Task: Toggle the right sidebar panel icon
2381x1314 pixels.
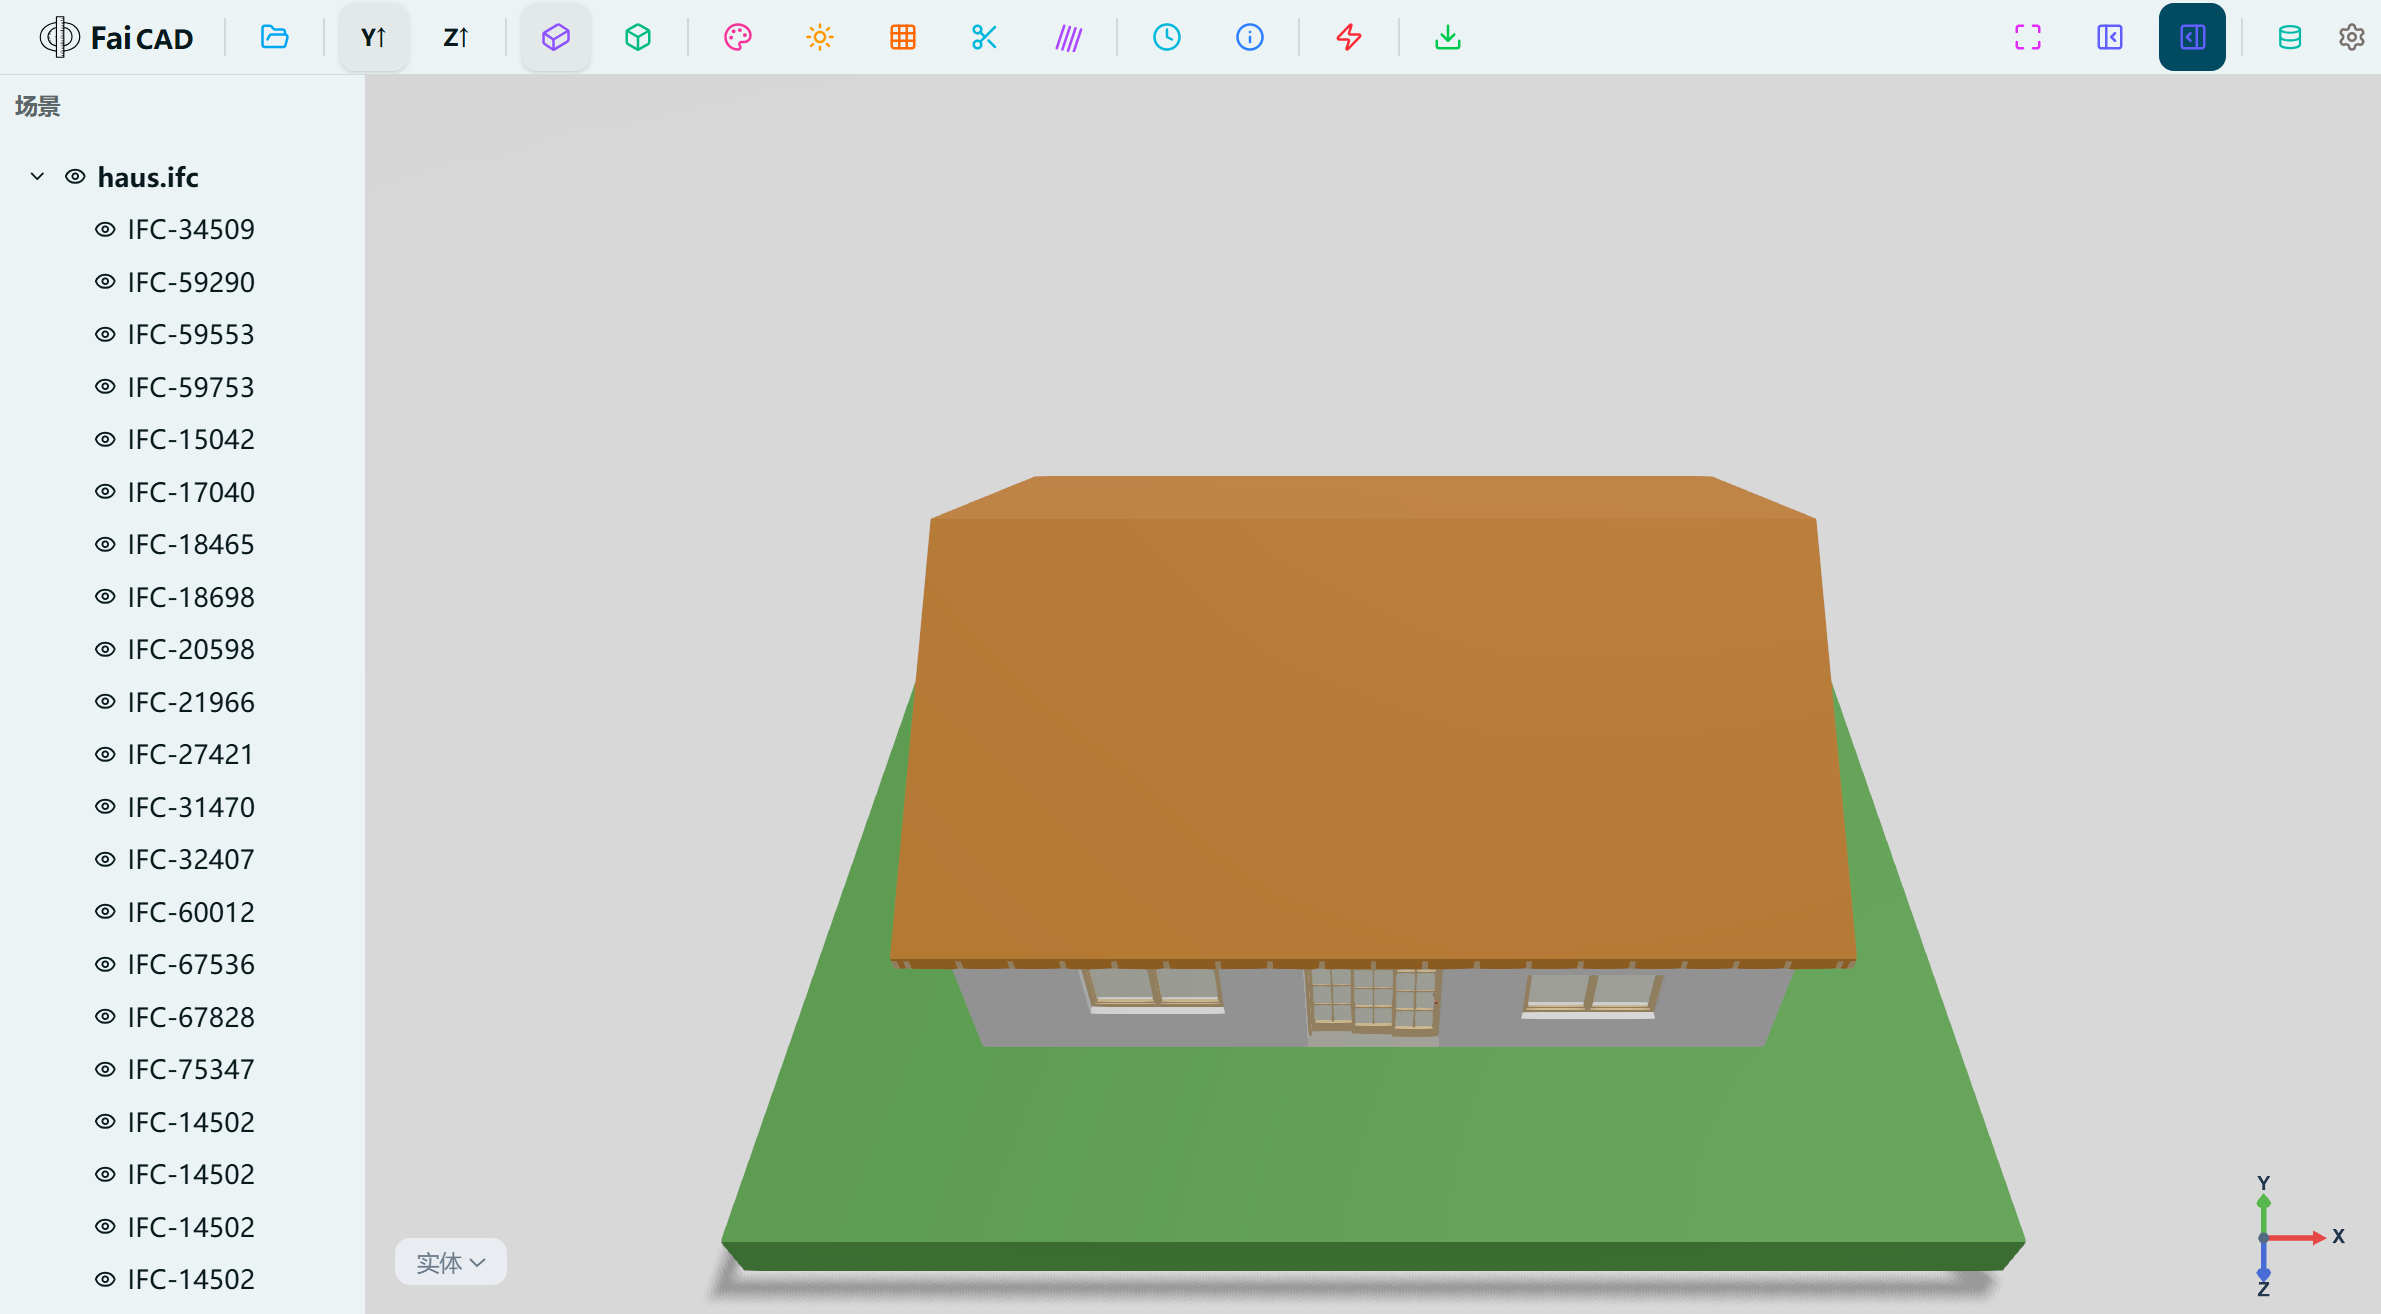Action: [x=2192, y=37]
